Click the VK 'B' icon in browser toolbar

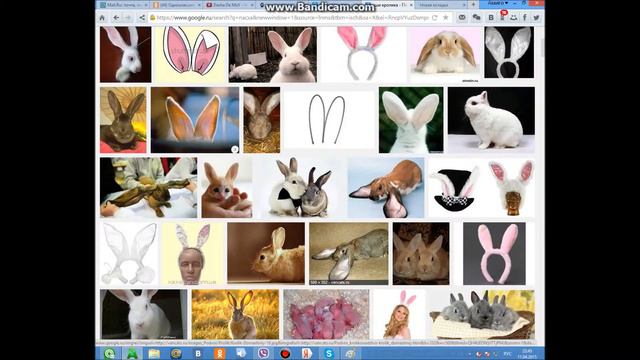(x=491, y=18)
